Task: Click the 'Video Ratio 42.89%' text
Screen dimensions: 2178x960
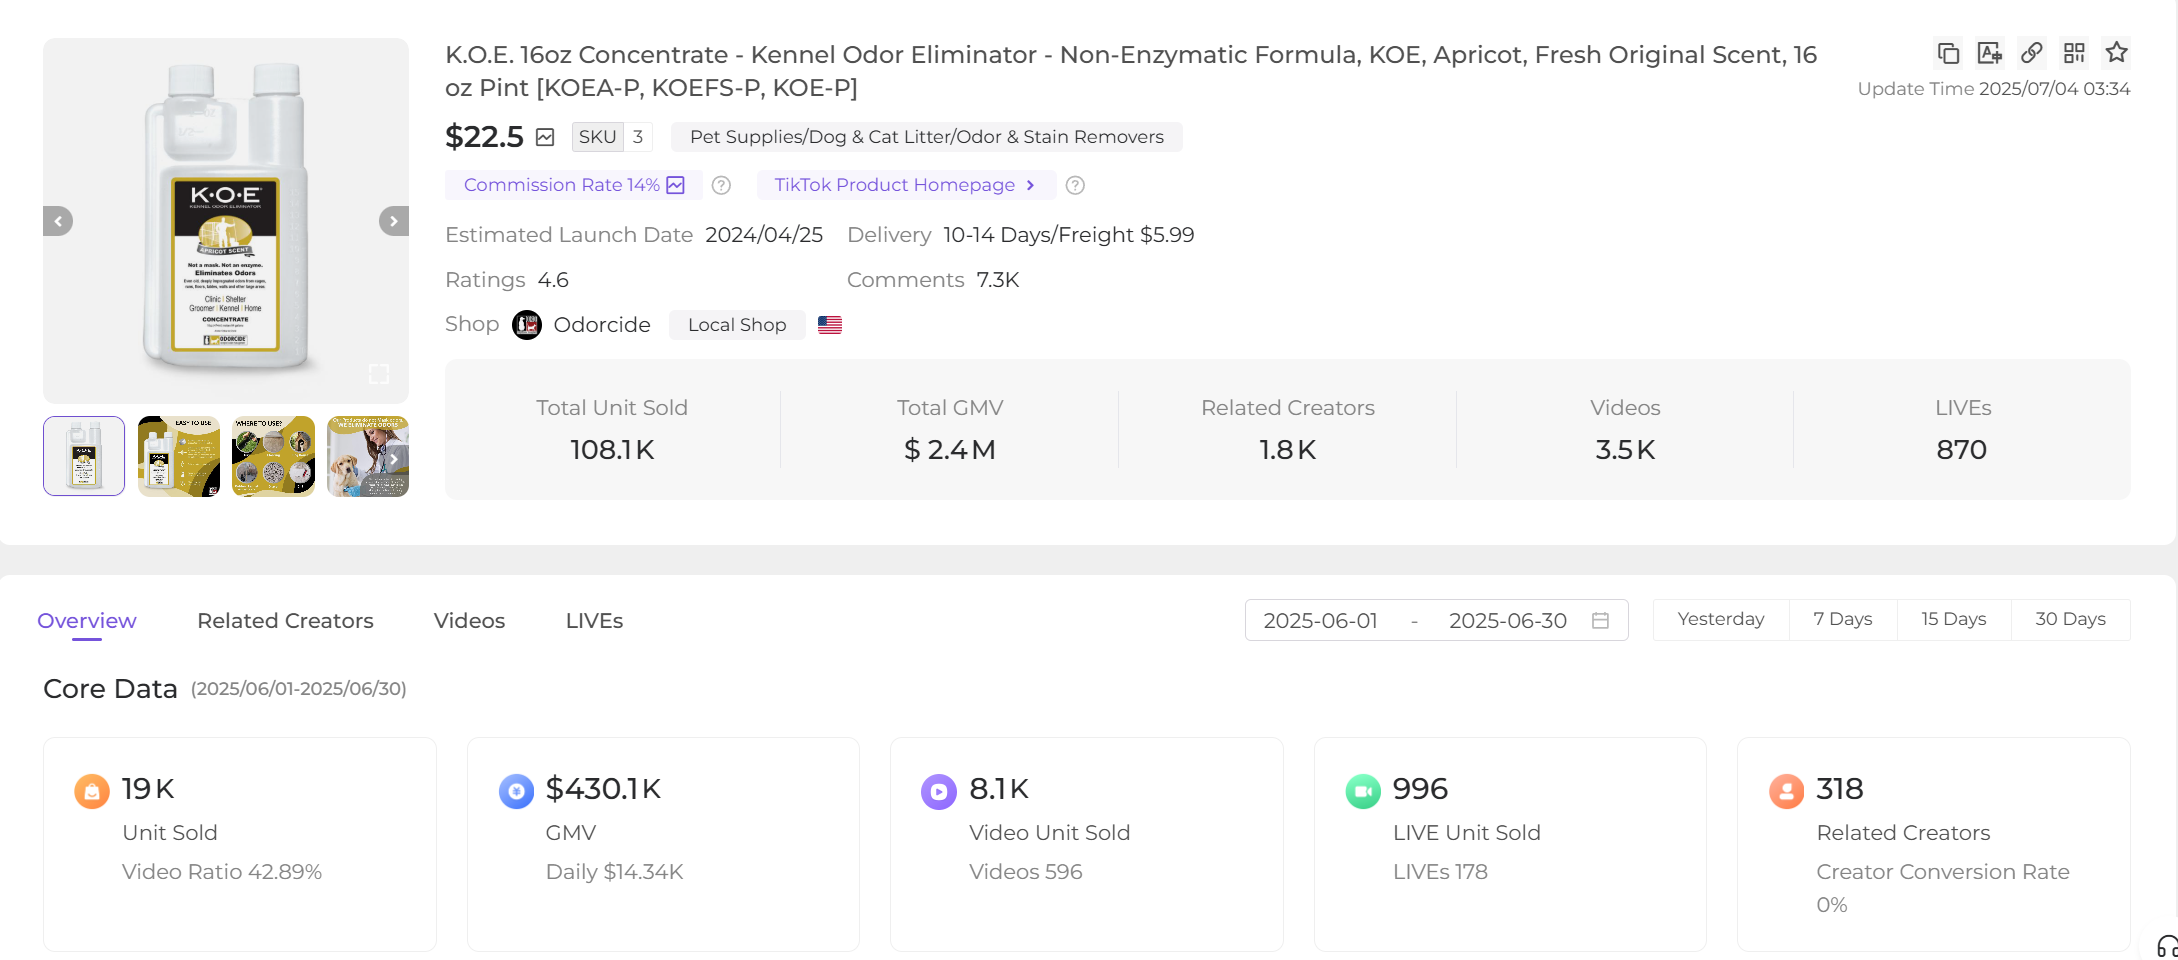Action: click(x=222, y=872)
